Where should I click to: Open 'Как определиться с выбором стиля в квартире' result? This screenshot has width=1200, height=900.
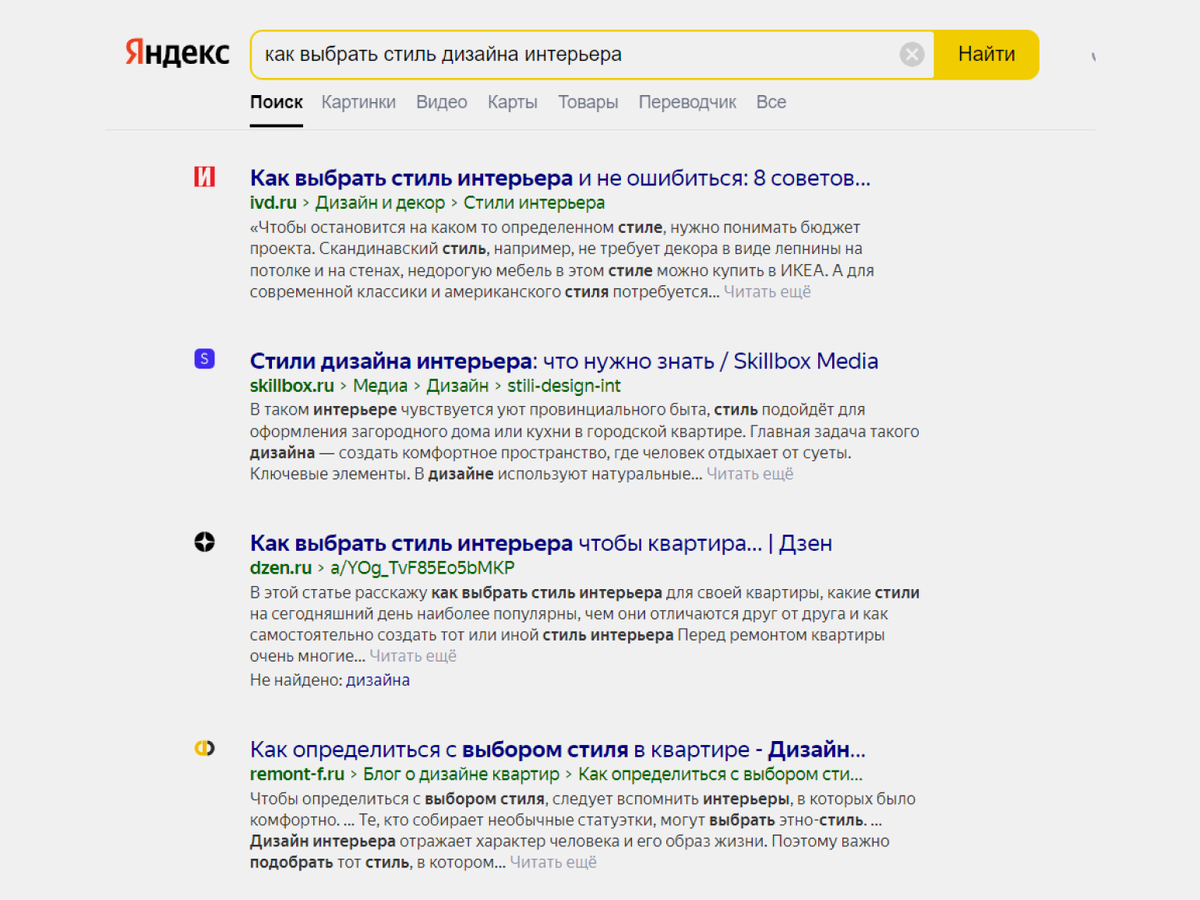point(558,749)
